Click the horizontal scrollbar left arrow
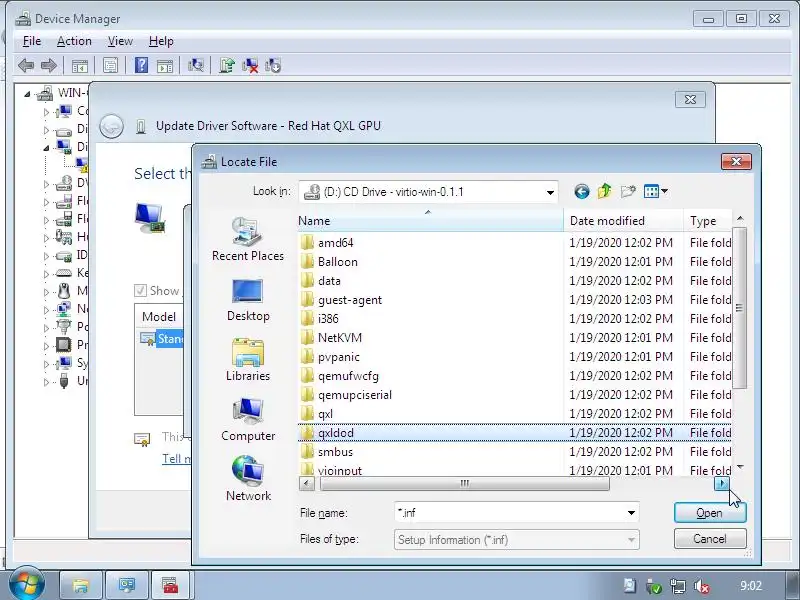 [x=307, y=483]
